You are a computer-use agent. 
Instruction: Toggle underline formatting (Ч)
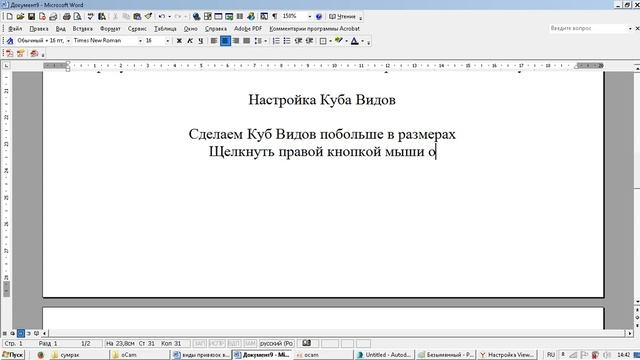coord(200,41)
